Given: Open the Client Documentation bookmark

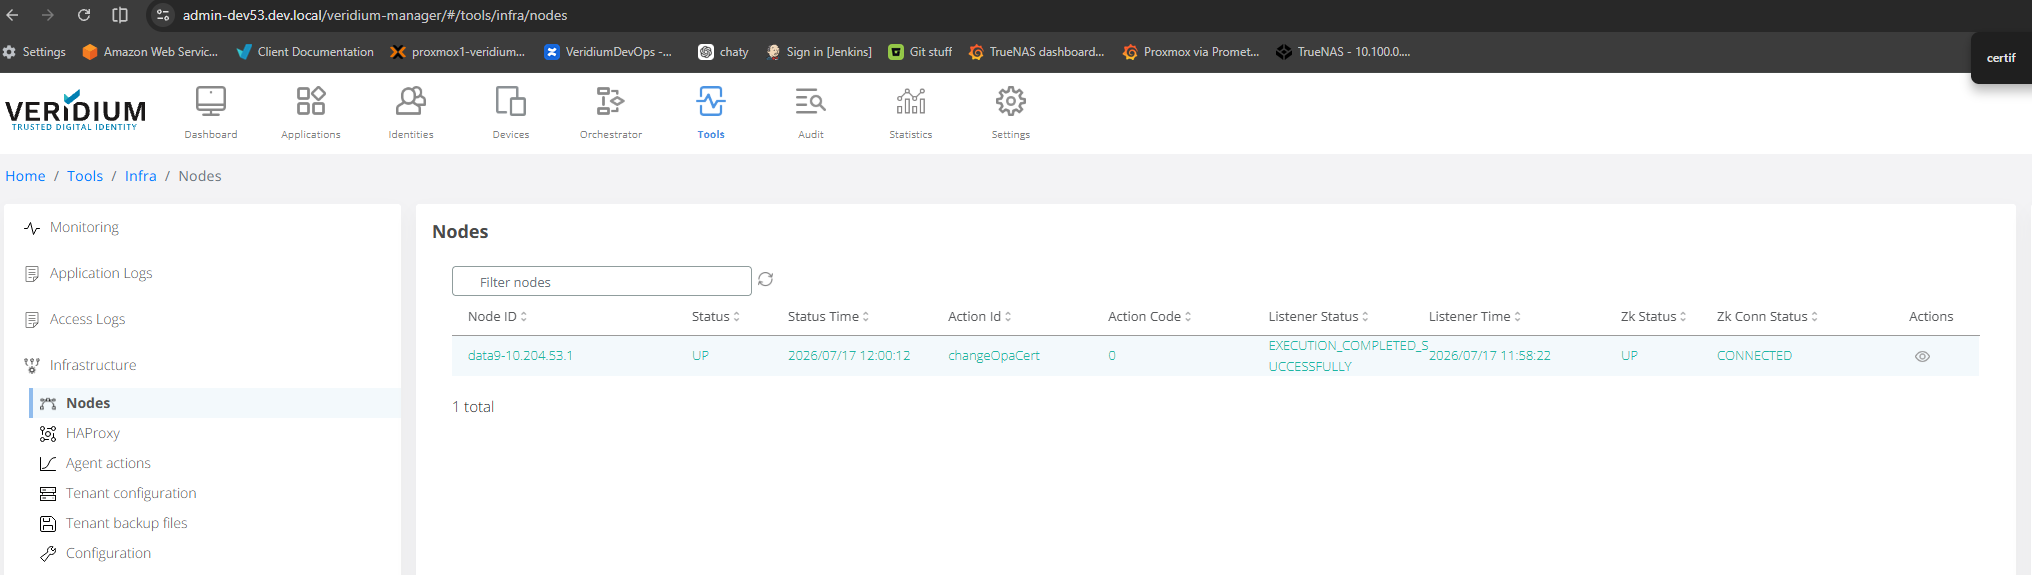Looking at the screenshot, I should [x=305, y=52].
